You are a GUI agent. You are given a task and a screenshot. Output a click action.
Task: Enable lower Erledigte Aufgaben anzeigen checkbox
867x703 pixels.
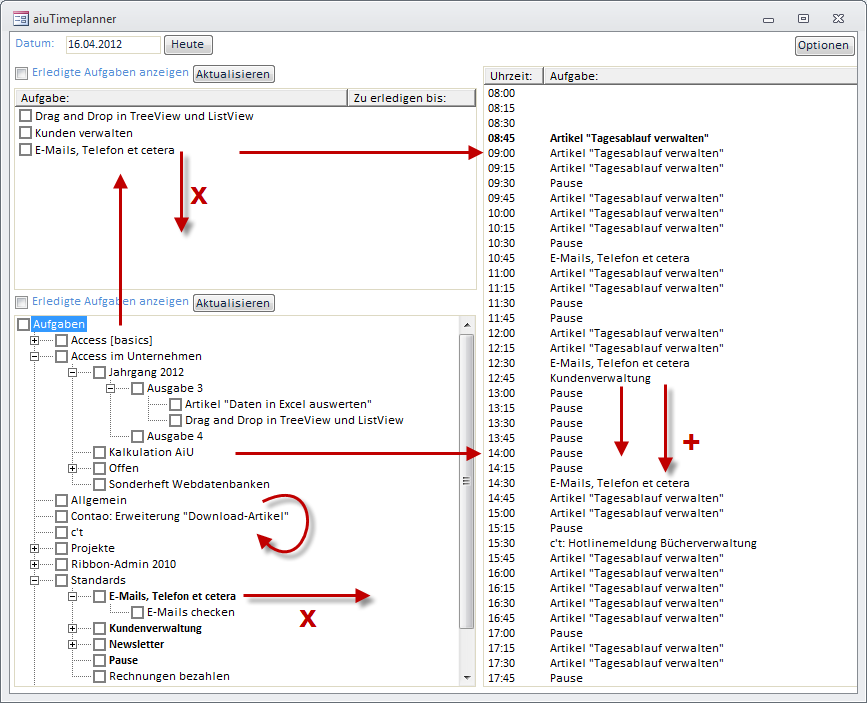22,302
